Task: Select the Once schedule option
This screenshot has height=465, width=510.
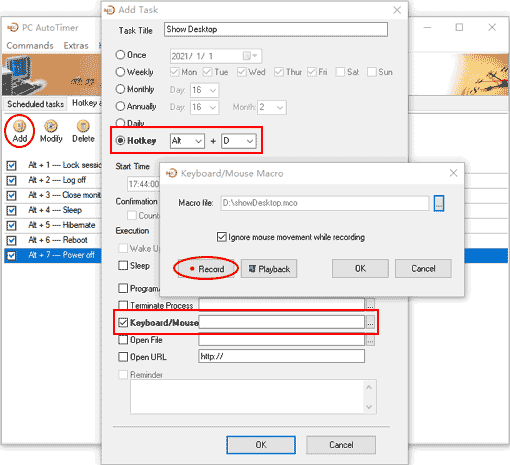Action: pyautogui.click(x=120, y=55)
